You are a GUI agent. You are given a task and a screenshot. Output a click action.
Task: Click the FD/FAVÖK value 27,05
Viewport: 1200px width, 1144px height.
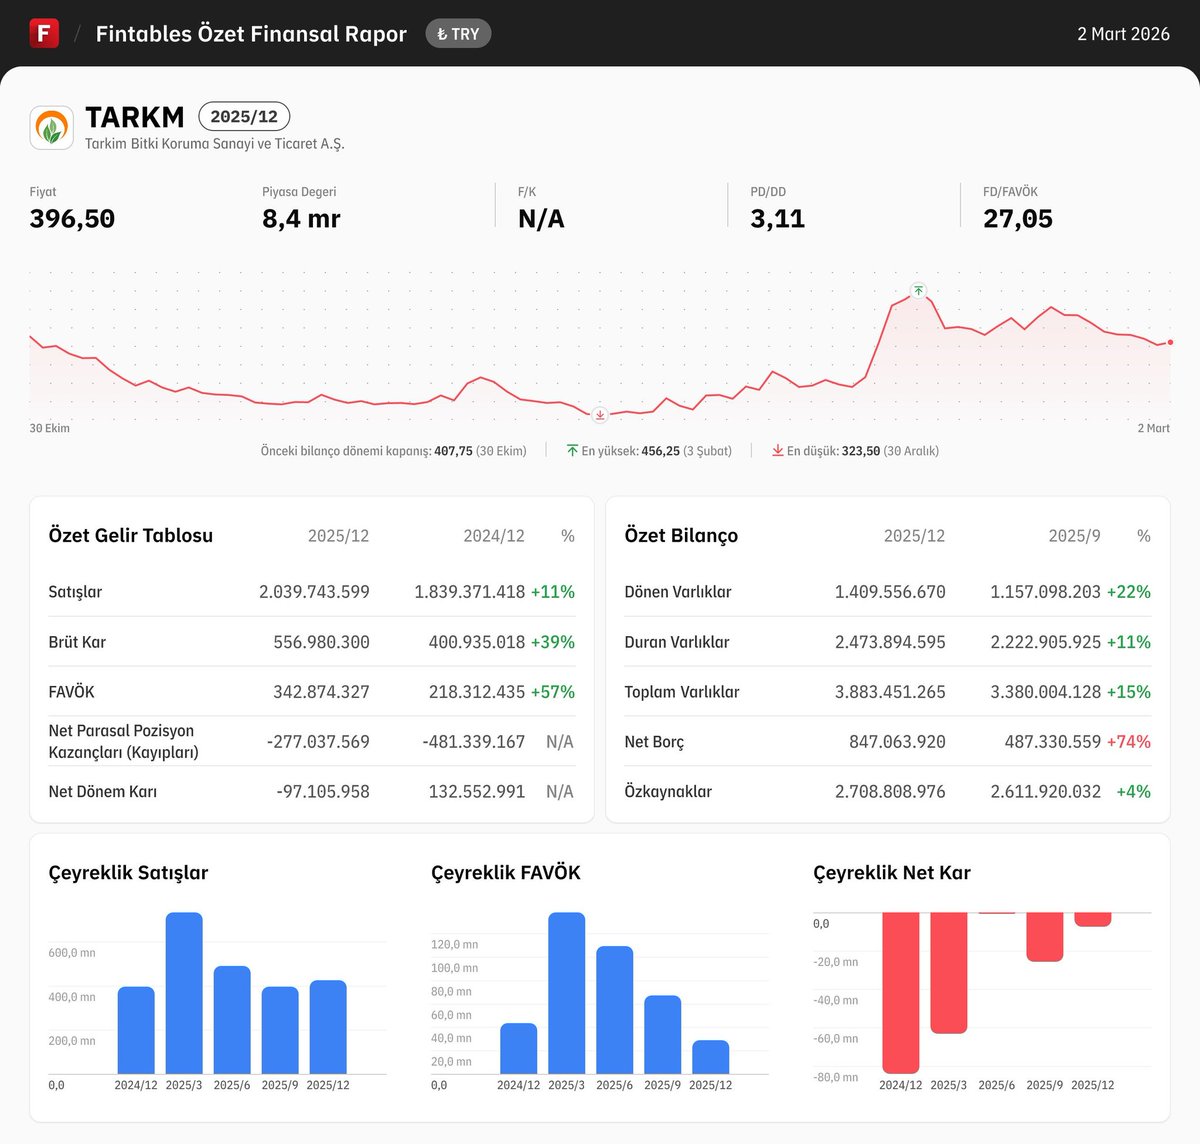pyautogui.click(x=1018, y=219)
